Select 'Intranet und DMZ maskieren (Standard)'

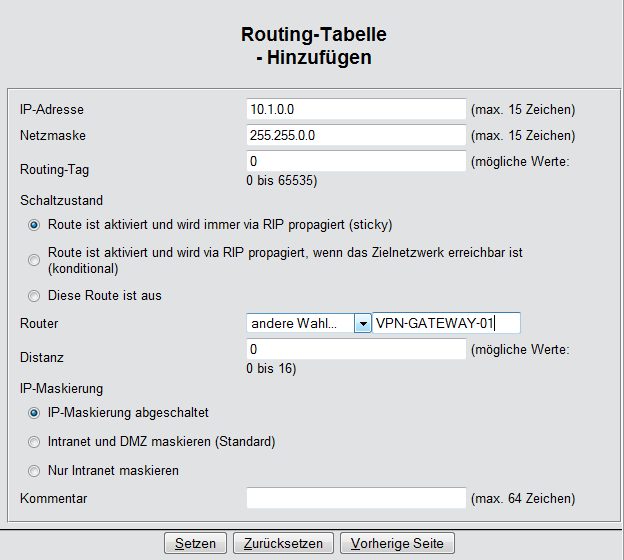tap(35, 442)
